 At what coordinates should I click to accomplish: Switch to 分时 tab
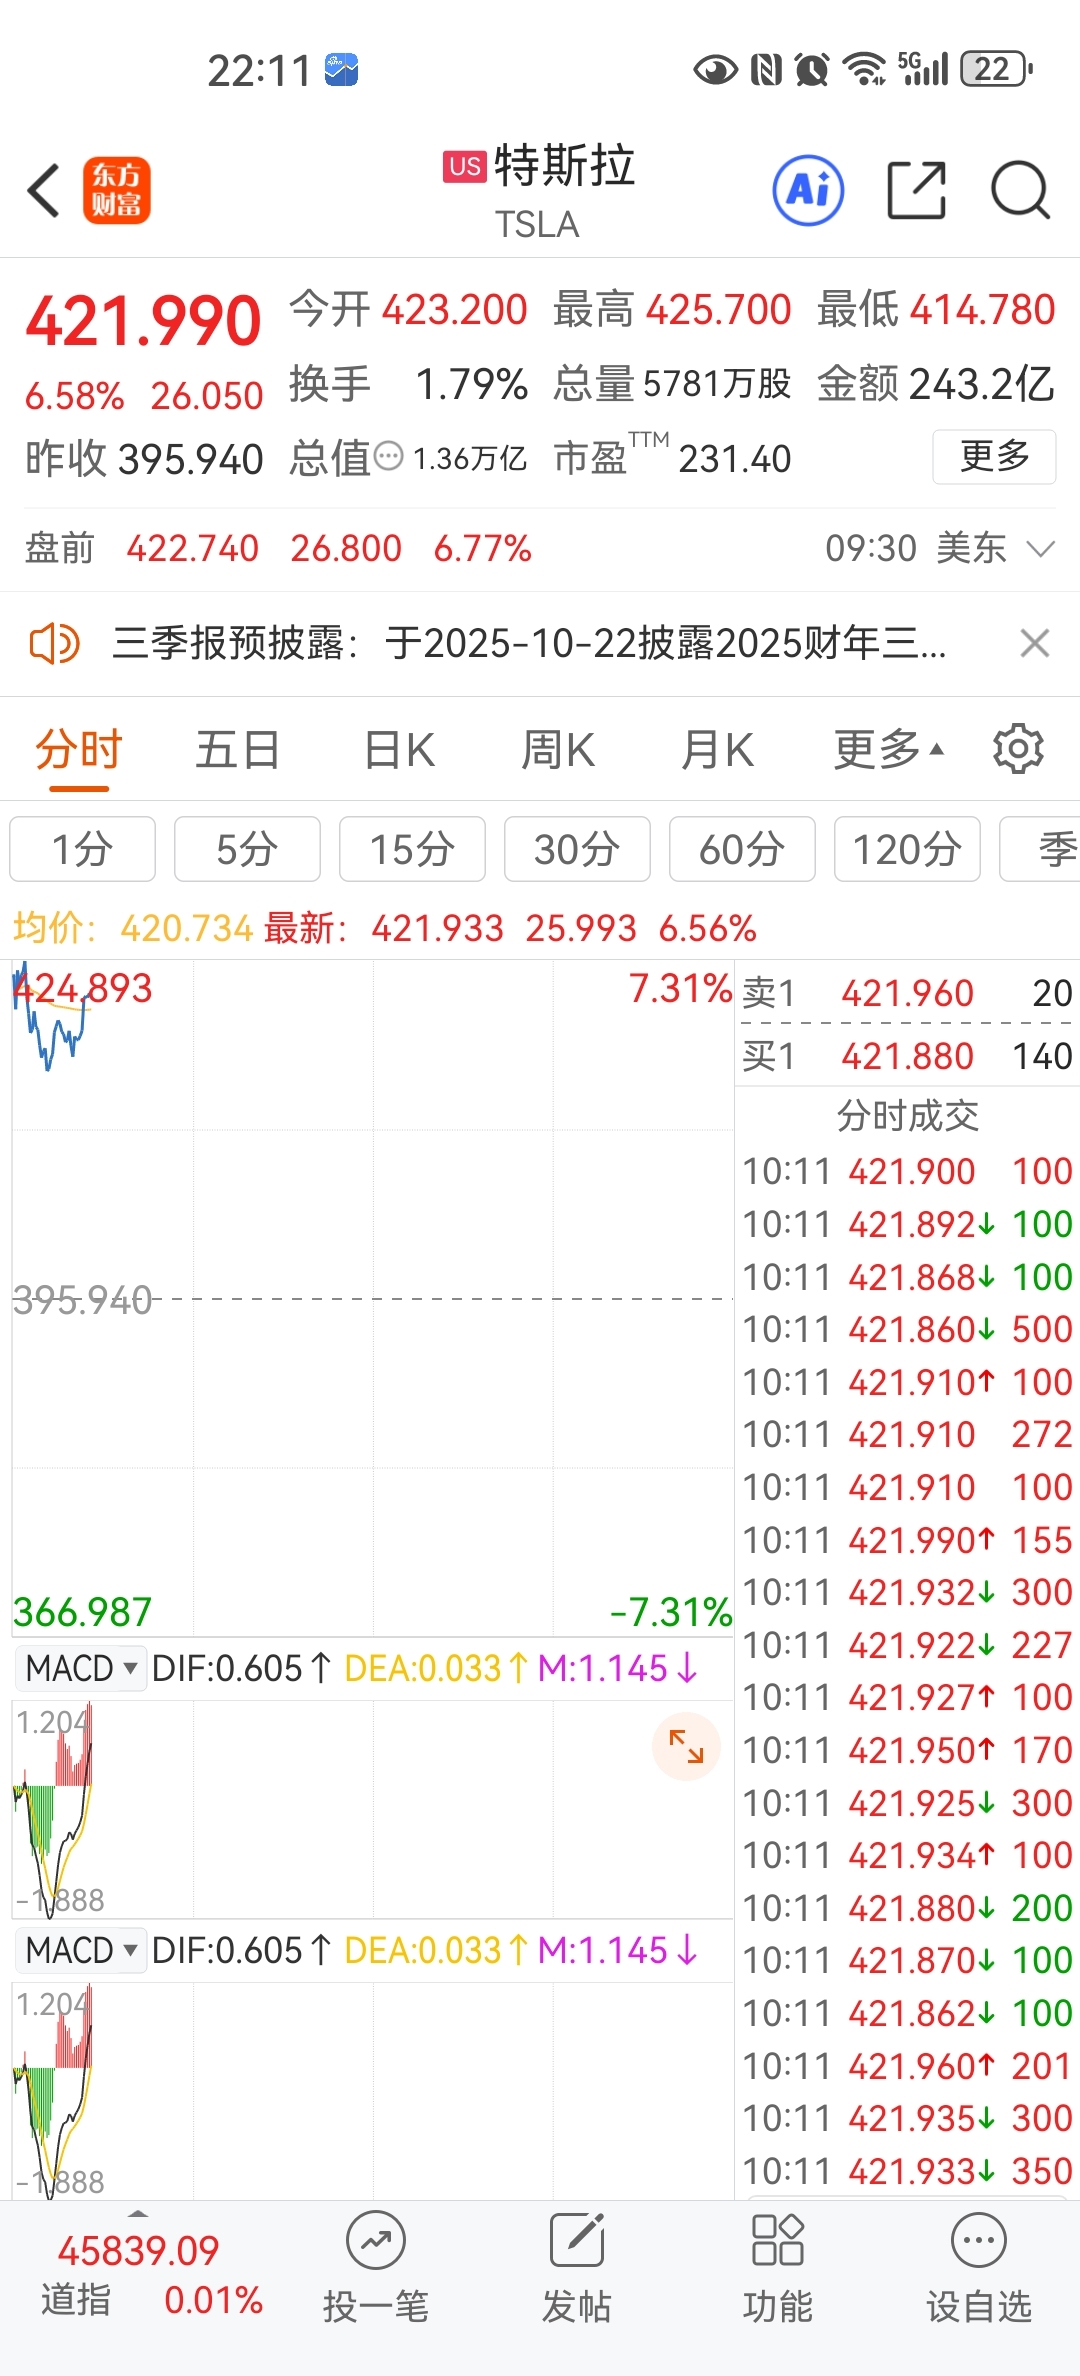(79, 749)
